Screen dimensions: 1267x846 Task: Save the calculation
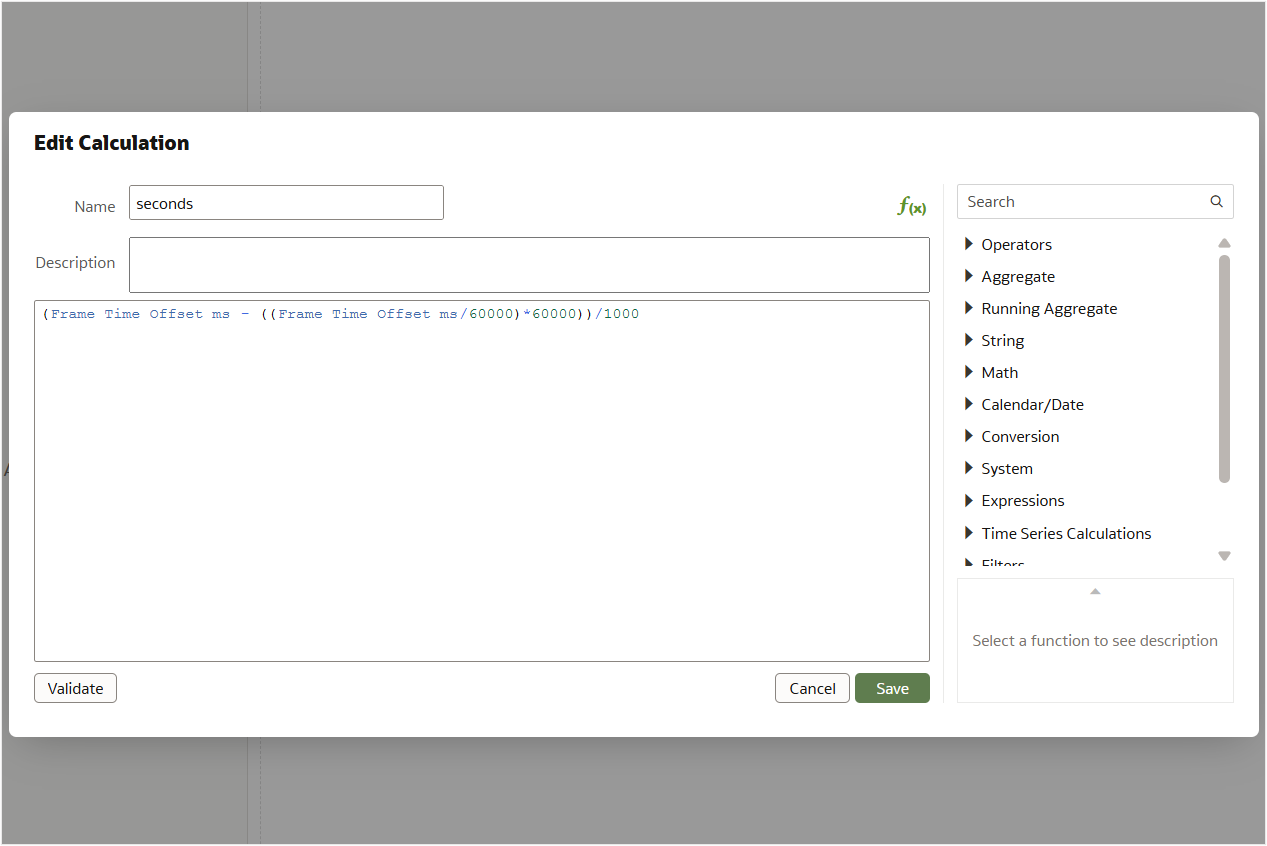pyautogui.click(x=892, y=688)
